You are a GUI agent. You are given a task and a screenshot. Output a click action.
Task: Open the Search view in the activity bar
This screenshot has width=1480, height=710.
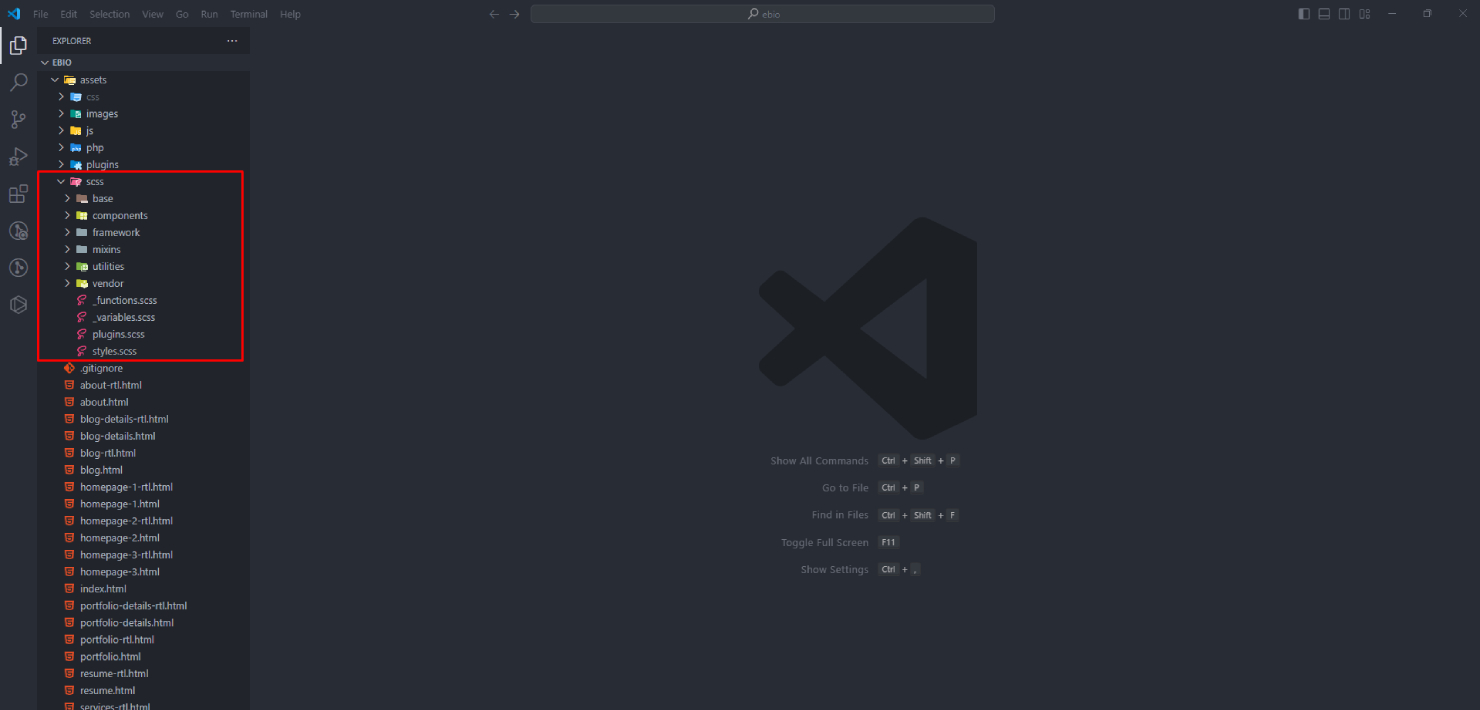pyautogui.click(x=18, y=82)
